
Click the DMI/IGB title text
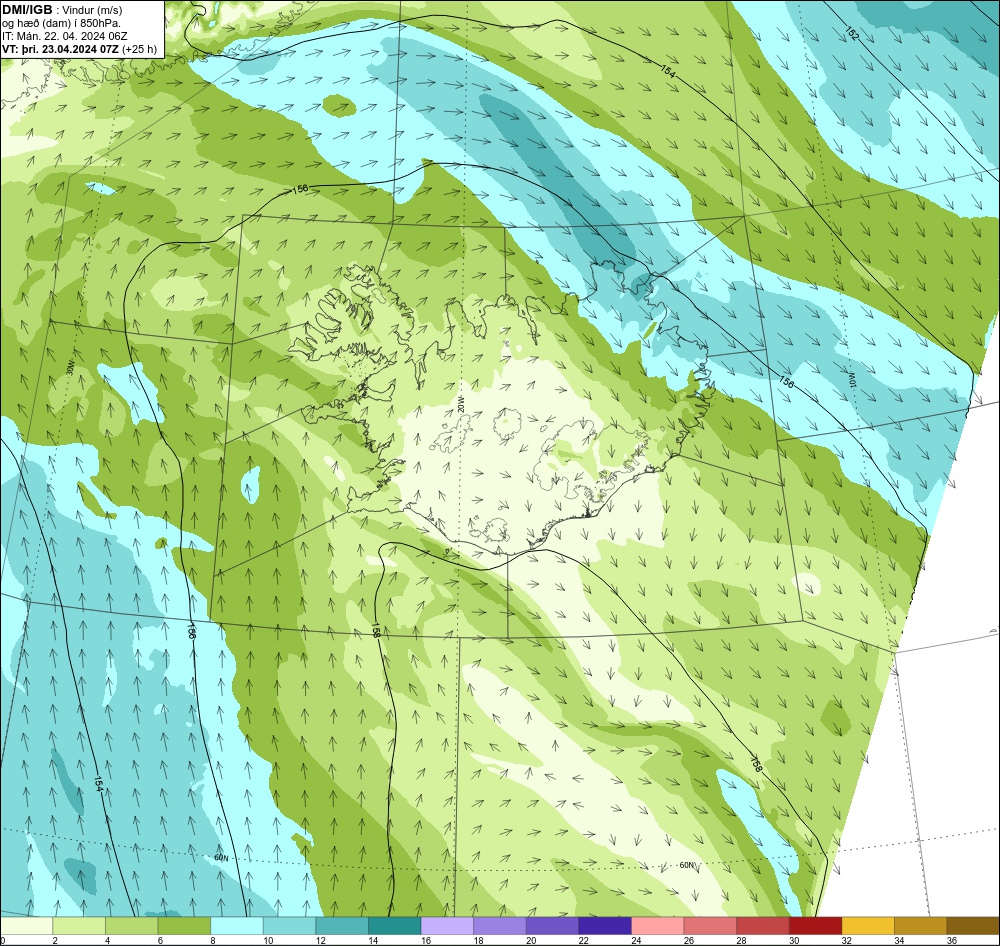point(27,10)
